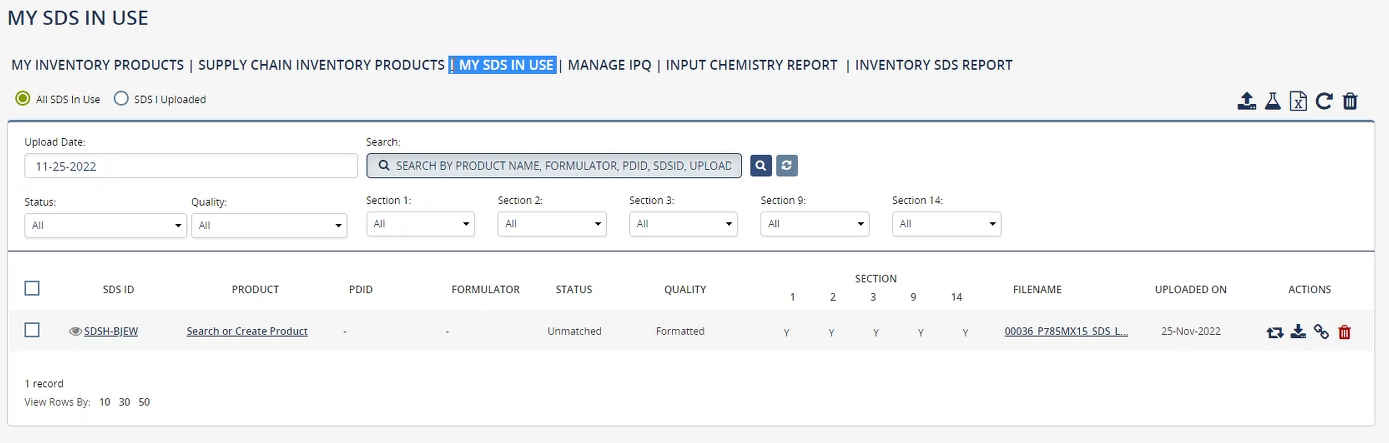Image resolution: width=1389 pixels, height=443 pixels.
Task: Click the Formatted quality cell
Action: pyautogui.click(x=680, y=331)
